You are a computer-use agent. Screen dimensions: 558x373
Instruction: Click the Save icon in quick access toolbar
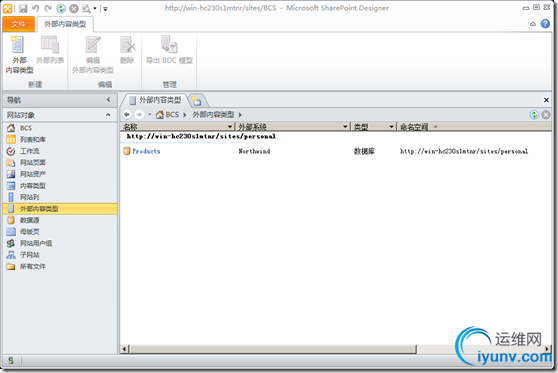(x=23, y=8)
